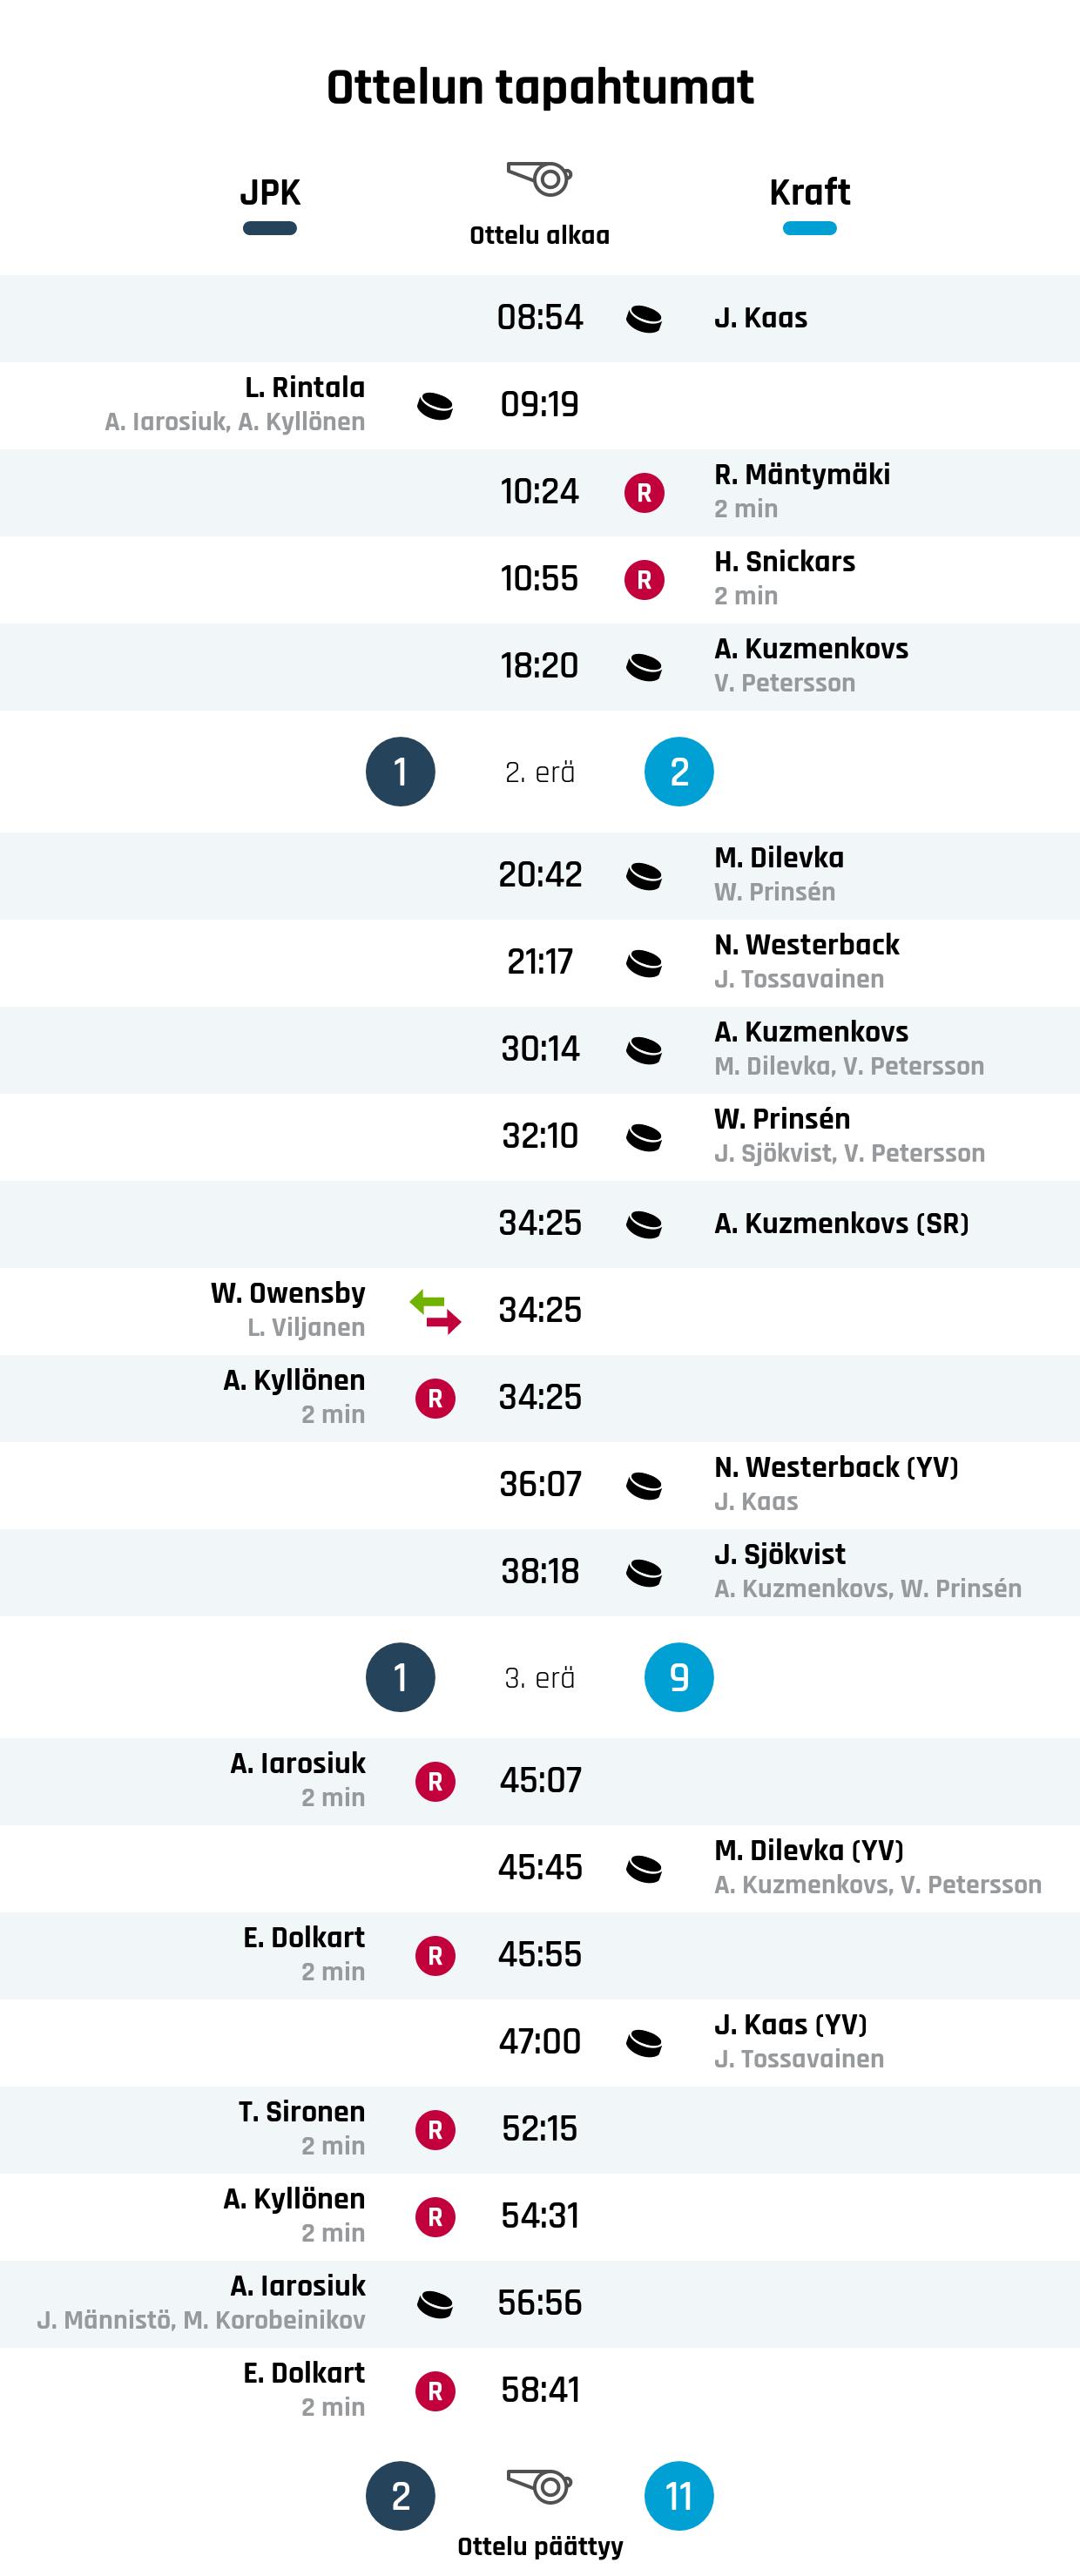This screenshot has height=2576, width=1080.
Task: Open player J. Kaas at 08:54
Action: pyautogui.click(x=760, y=318)
